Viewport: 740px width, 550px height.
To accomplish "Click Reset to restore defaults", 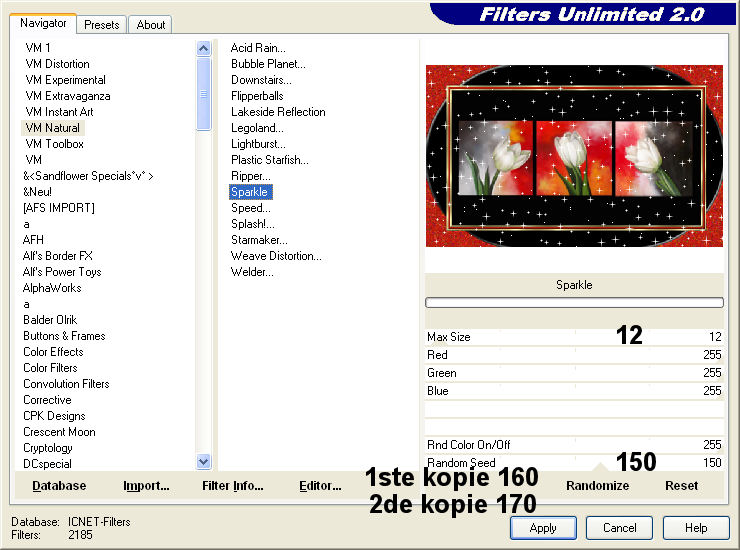I will 681,486.
